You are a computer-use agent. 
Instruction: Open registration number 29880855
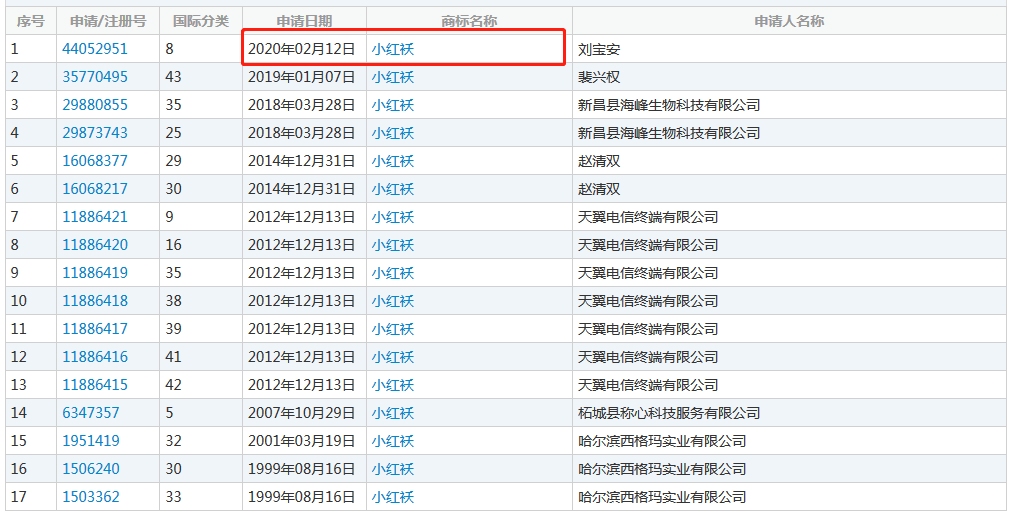pyautogui.click(x=95, y=104)
